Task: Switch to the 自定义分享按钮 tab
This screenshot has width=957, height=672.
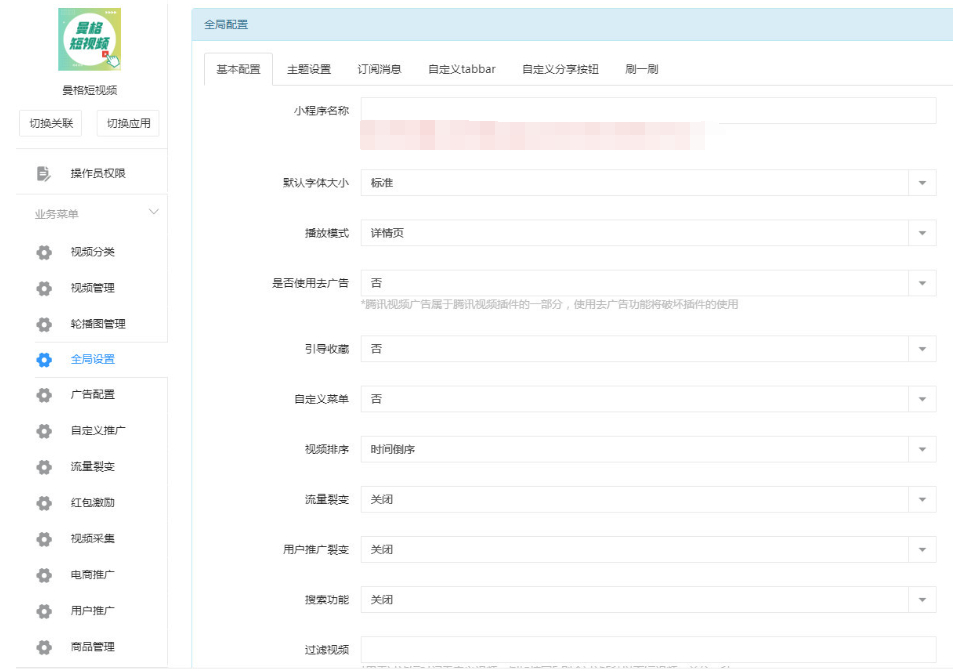Action: [x=560, y=69]
